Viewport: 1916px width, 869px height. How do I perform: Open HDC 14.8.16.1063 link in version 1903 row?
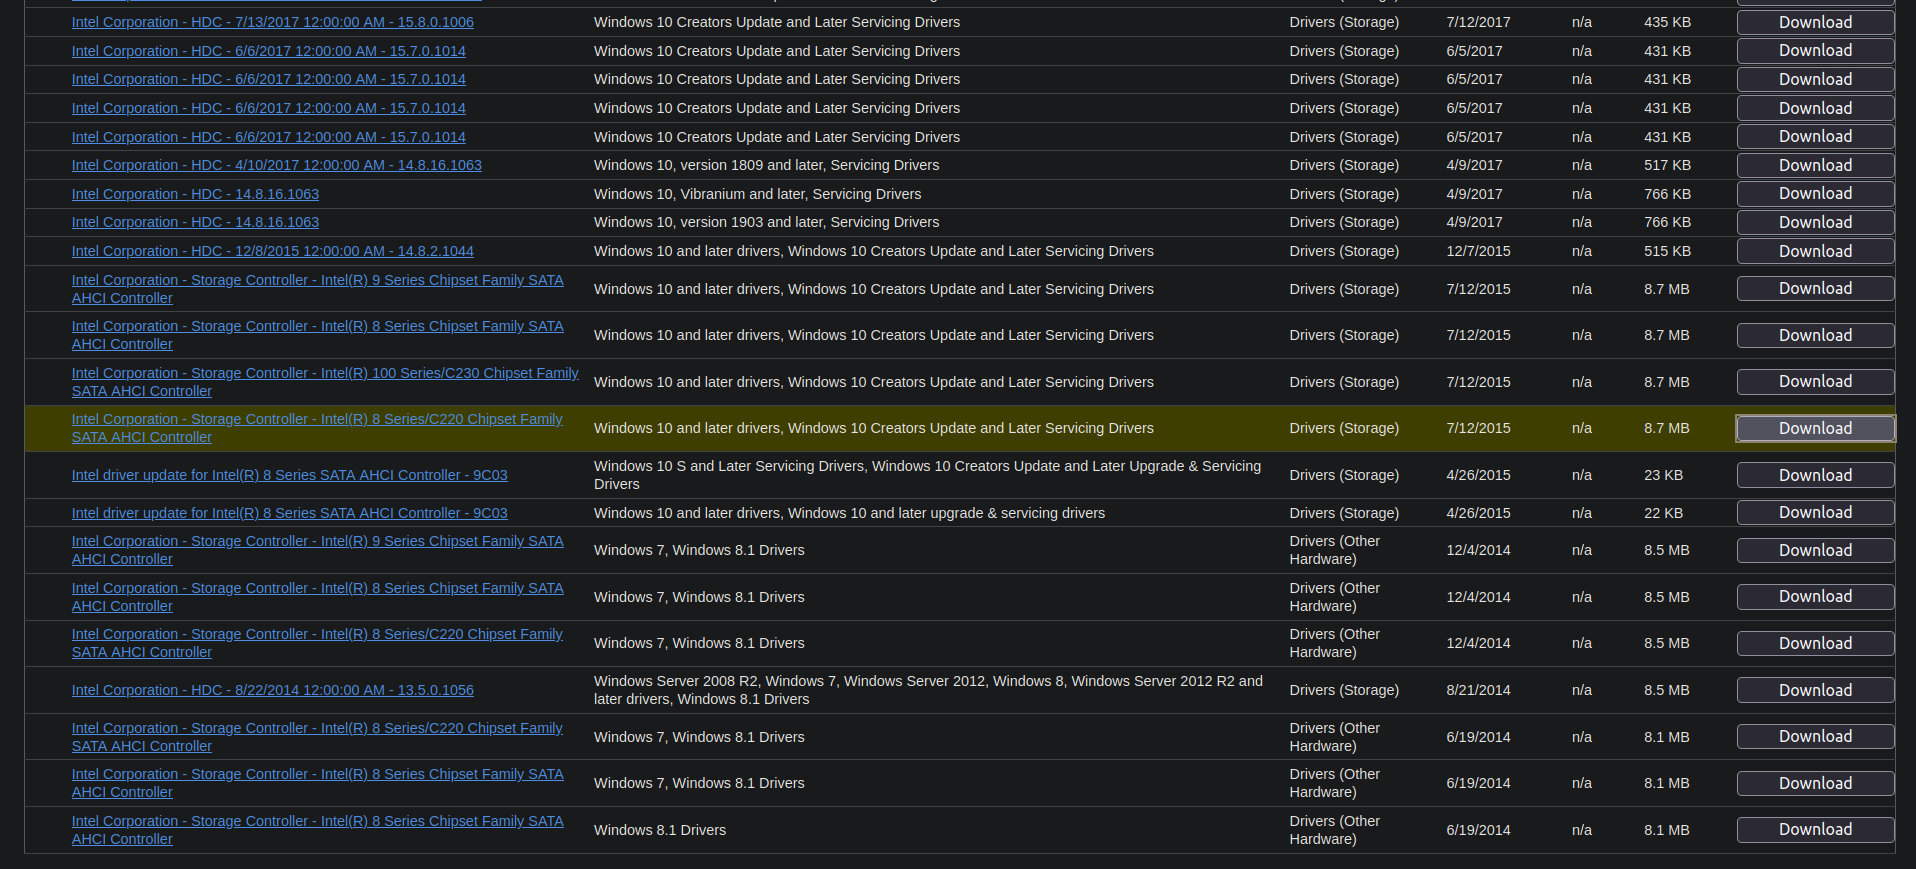click(x=195, y=222)
